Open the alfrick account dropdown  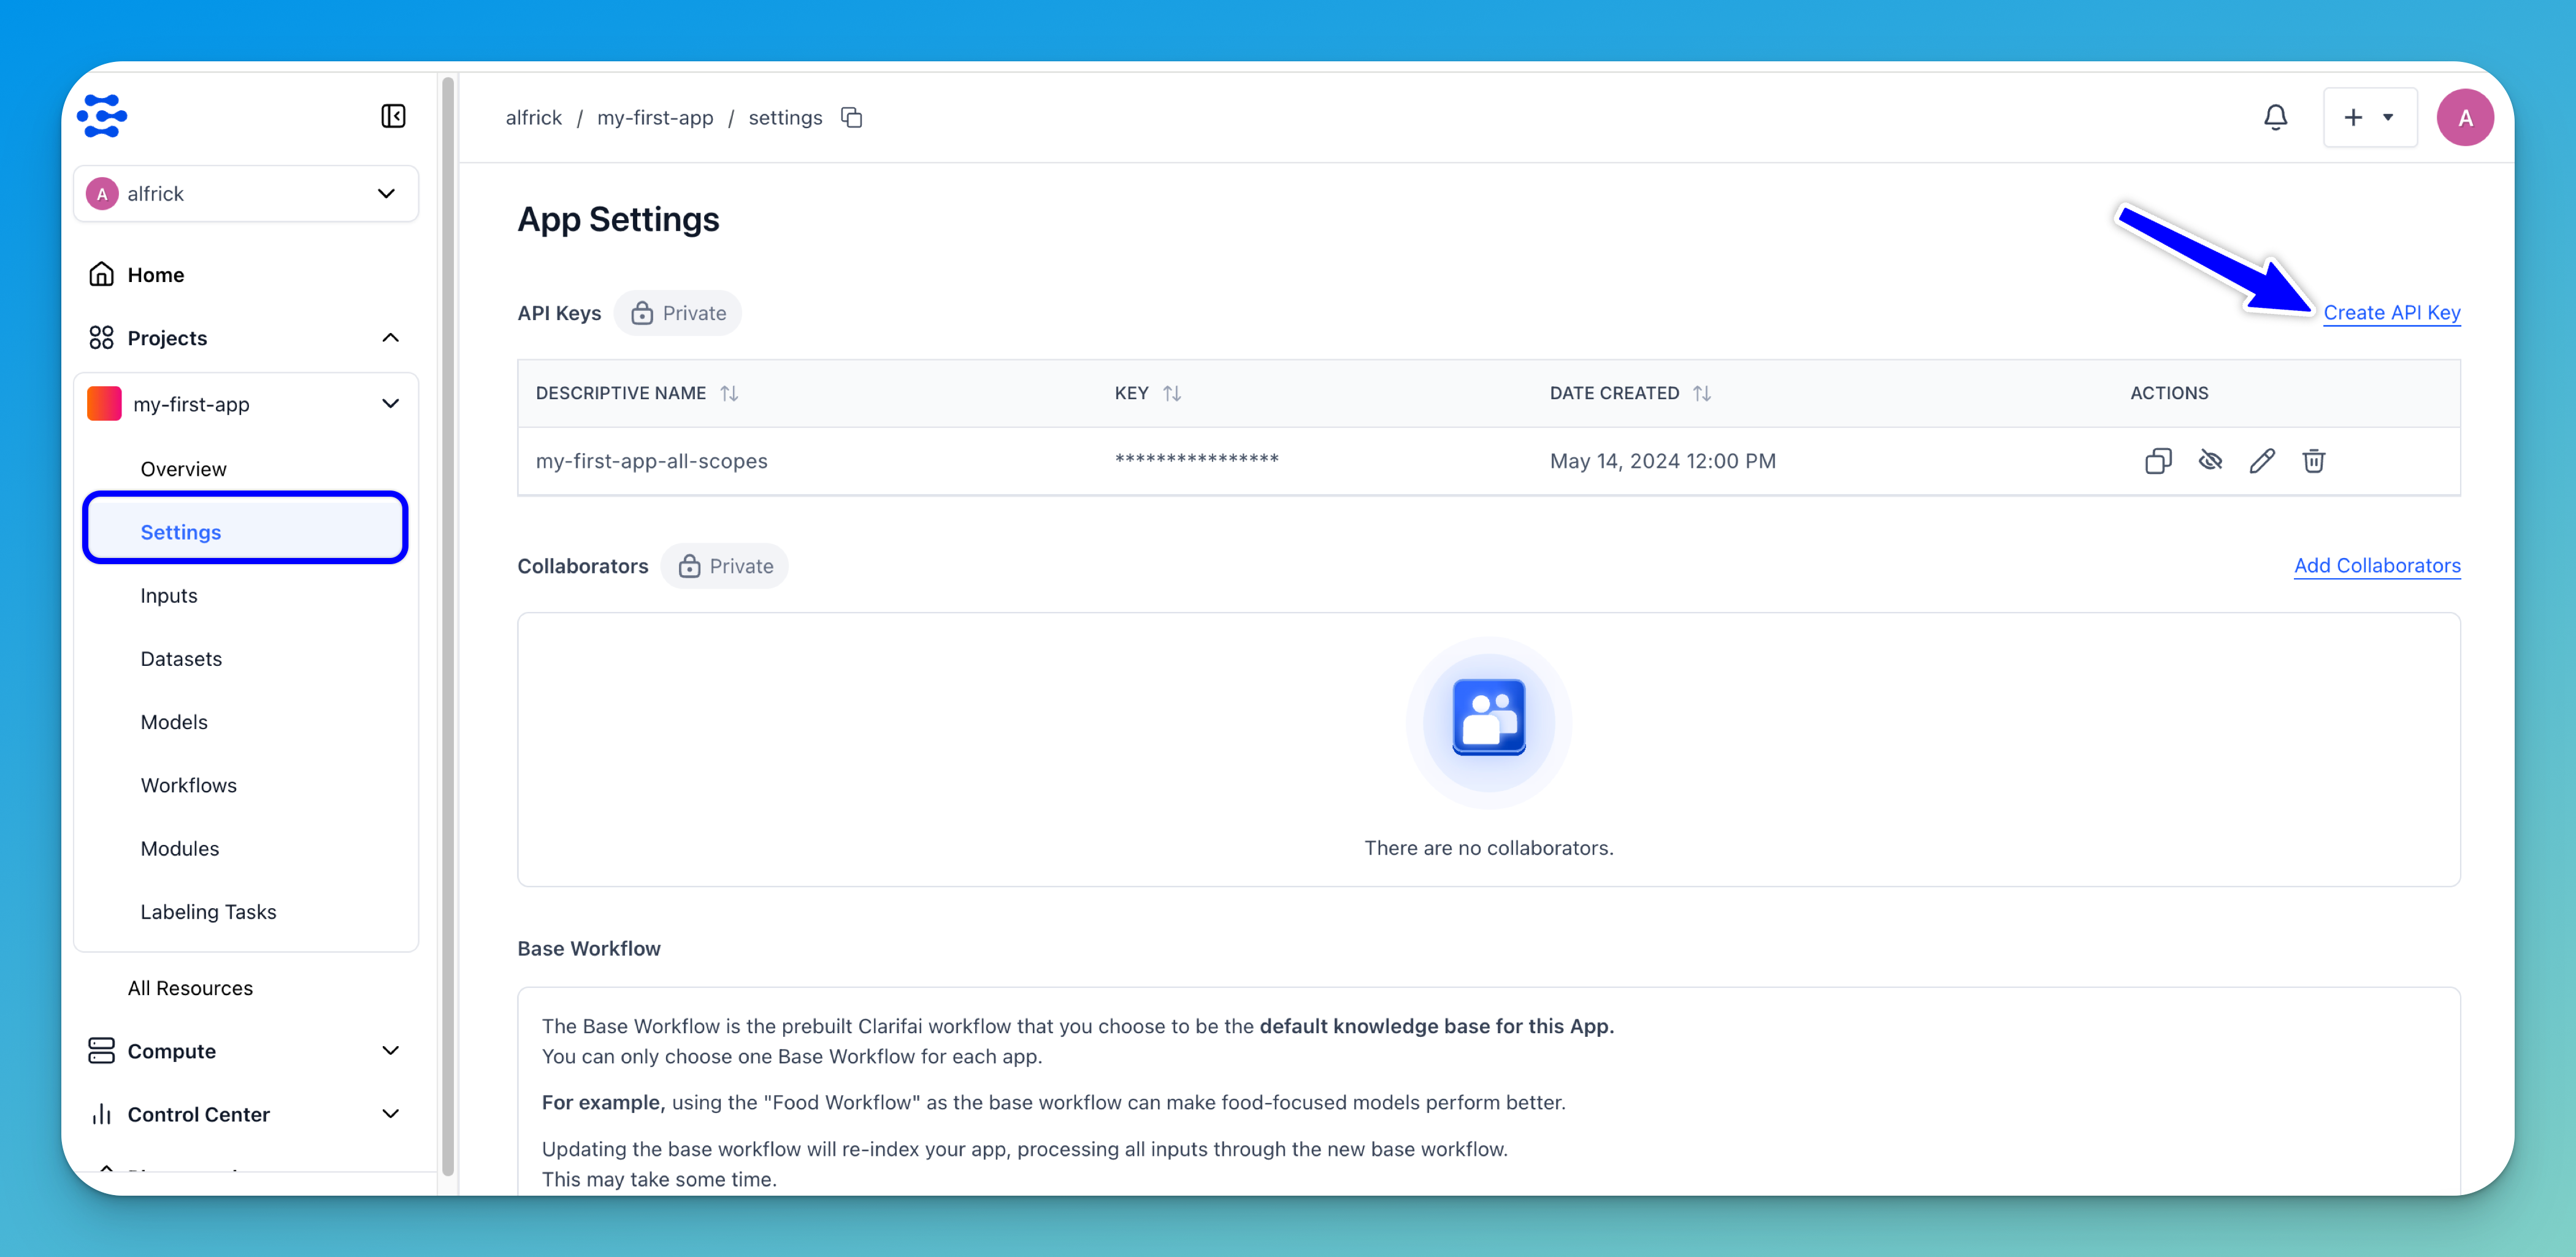click(246, 193)
